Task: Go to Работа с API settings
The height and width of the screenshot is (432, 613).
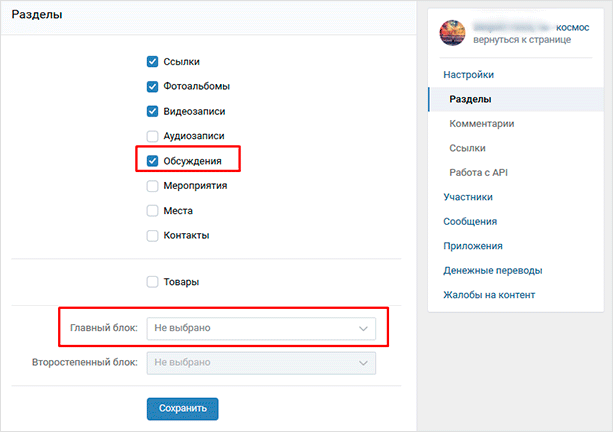Action: pos(479,173)
